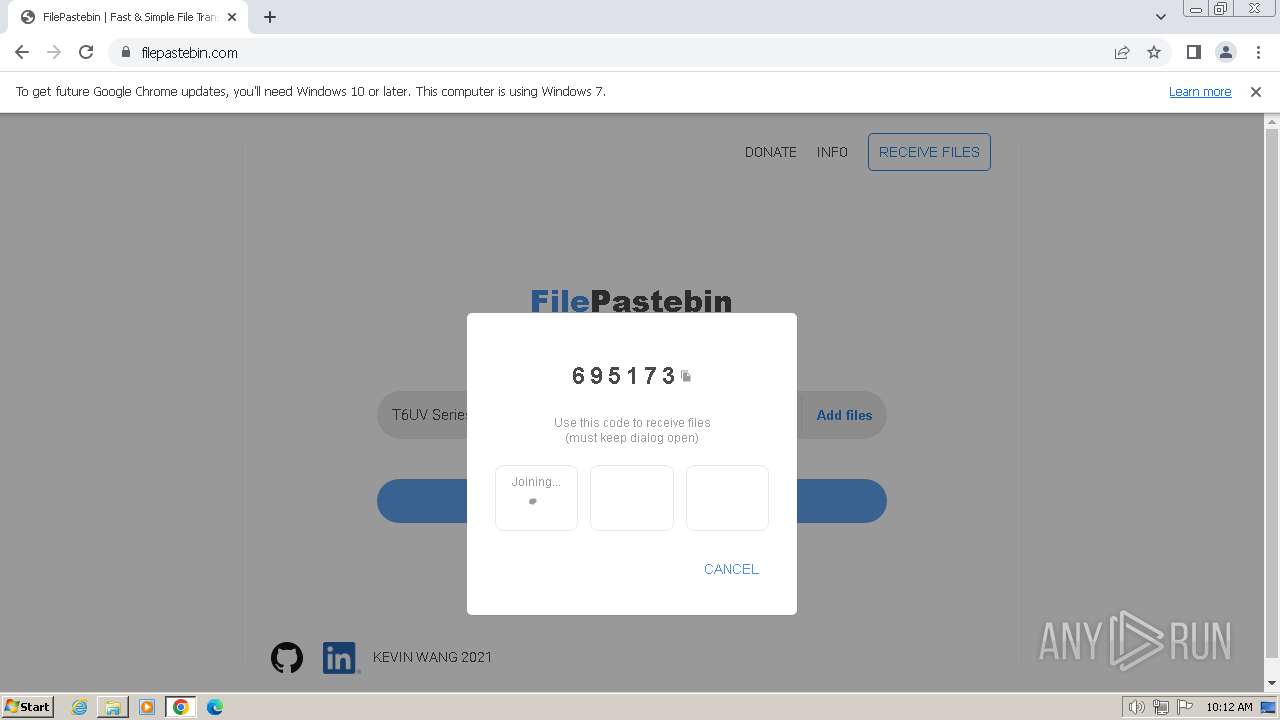Open the Windows Start menu
The image size is (1280, 720).
point(28,707)
